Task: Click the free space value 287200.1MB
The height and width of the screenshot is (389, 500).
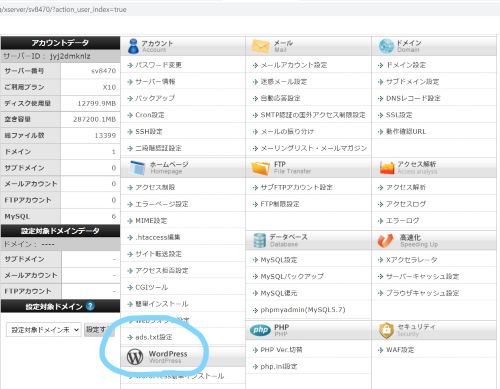Action: pyautogui.click(x=95, y=119)
